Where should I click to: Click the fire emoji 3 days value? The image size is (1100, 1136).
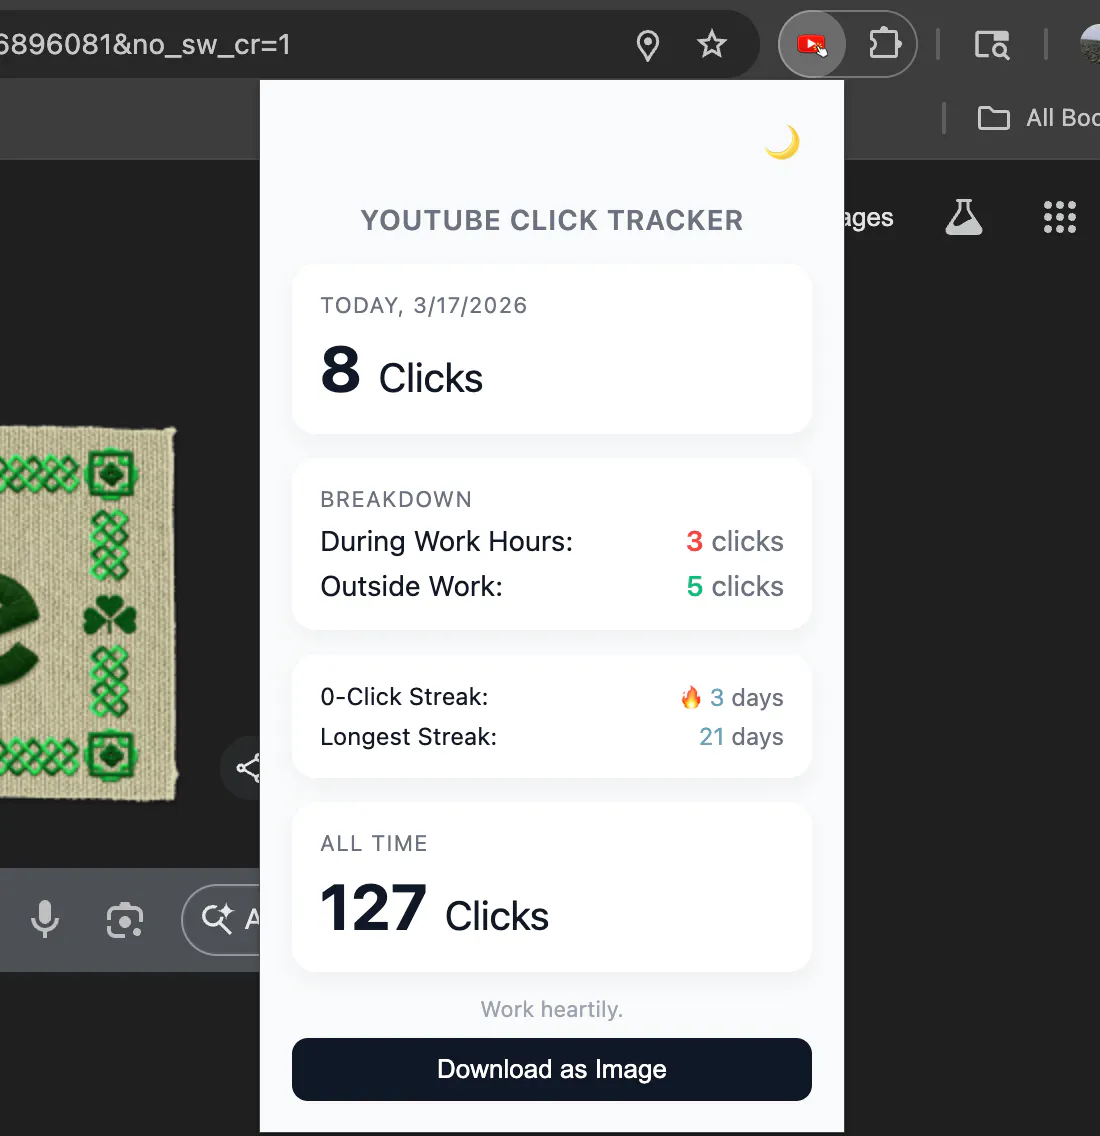tap(732, 697)
